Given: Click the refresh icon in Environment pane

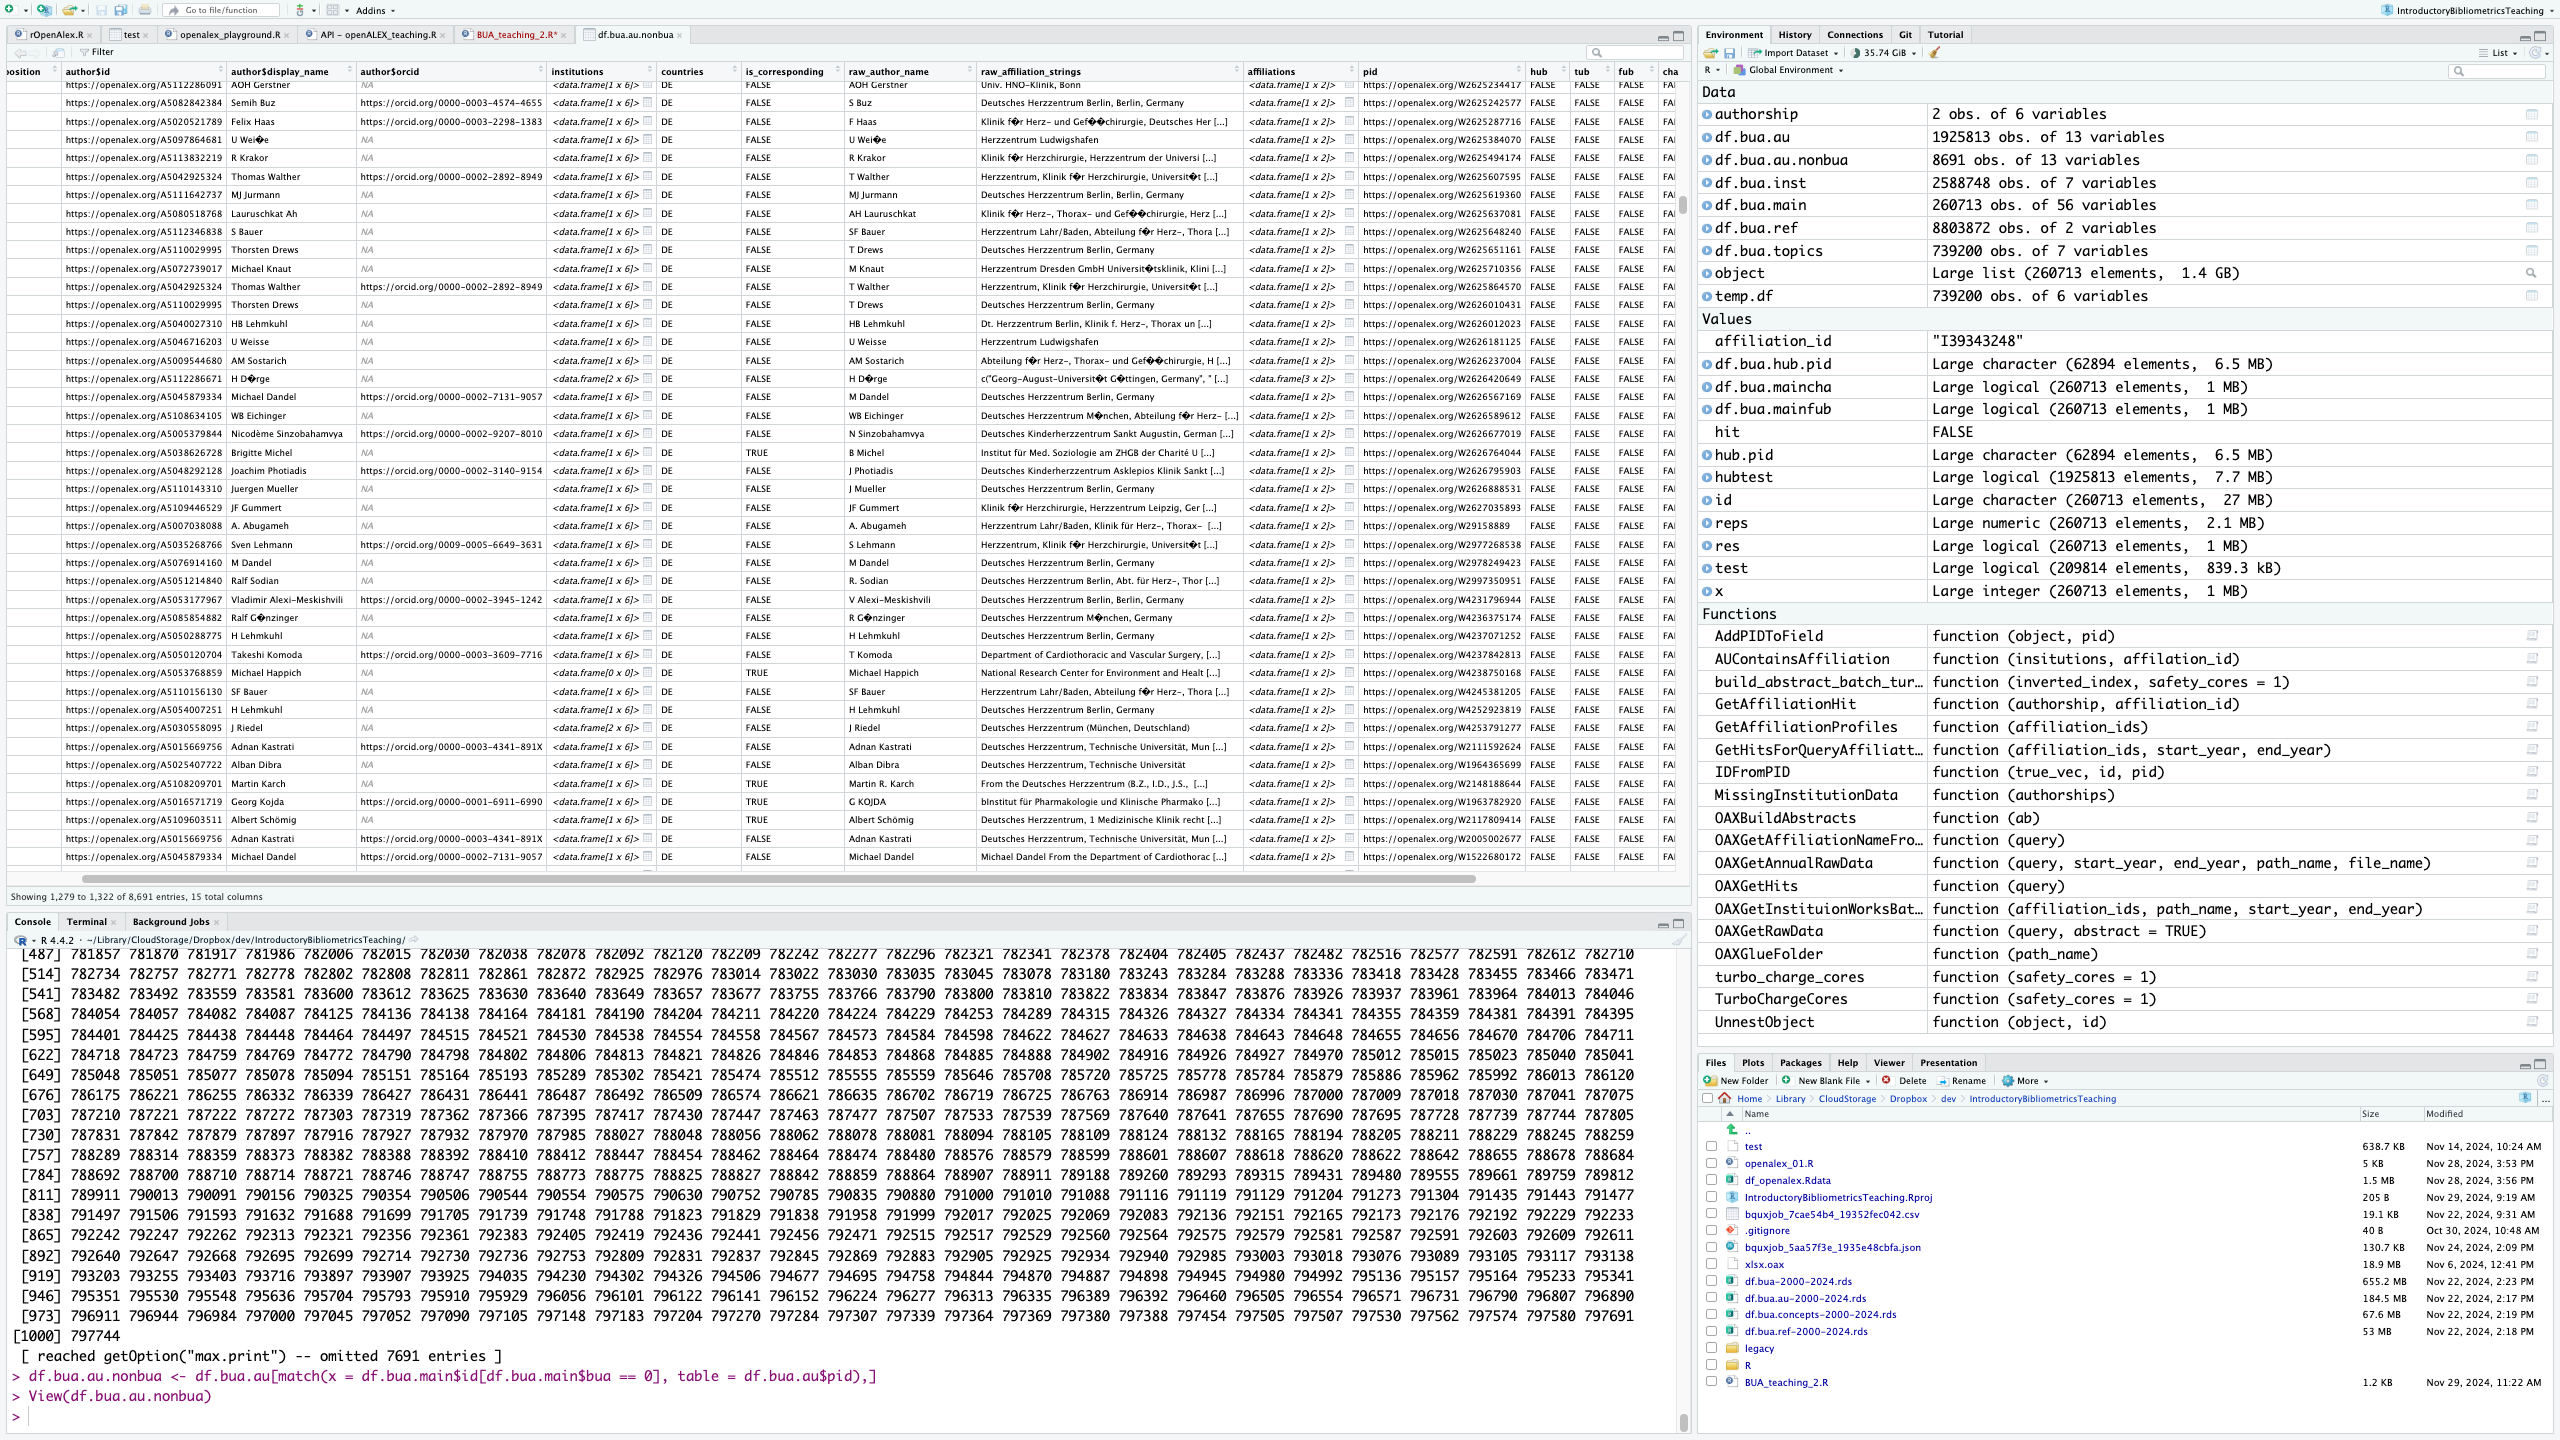Looking at the screenshot, I should click(2534, 53).
